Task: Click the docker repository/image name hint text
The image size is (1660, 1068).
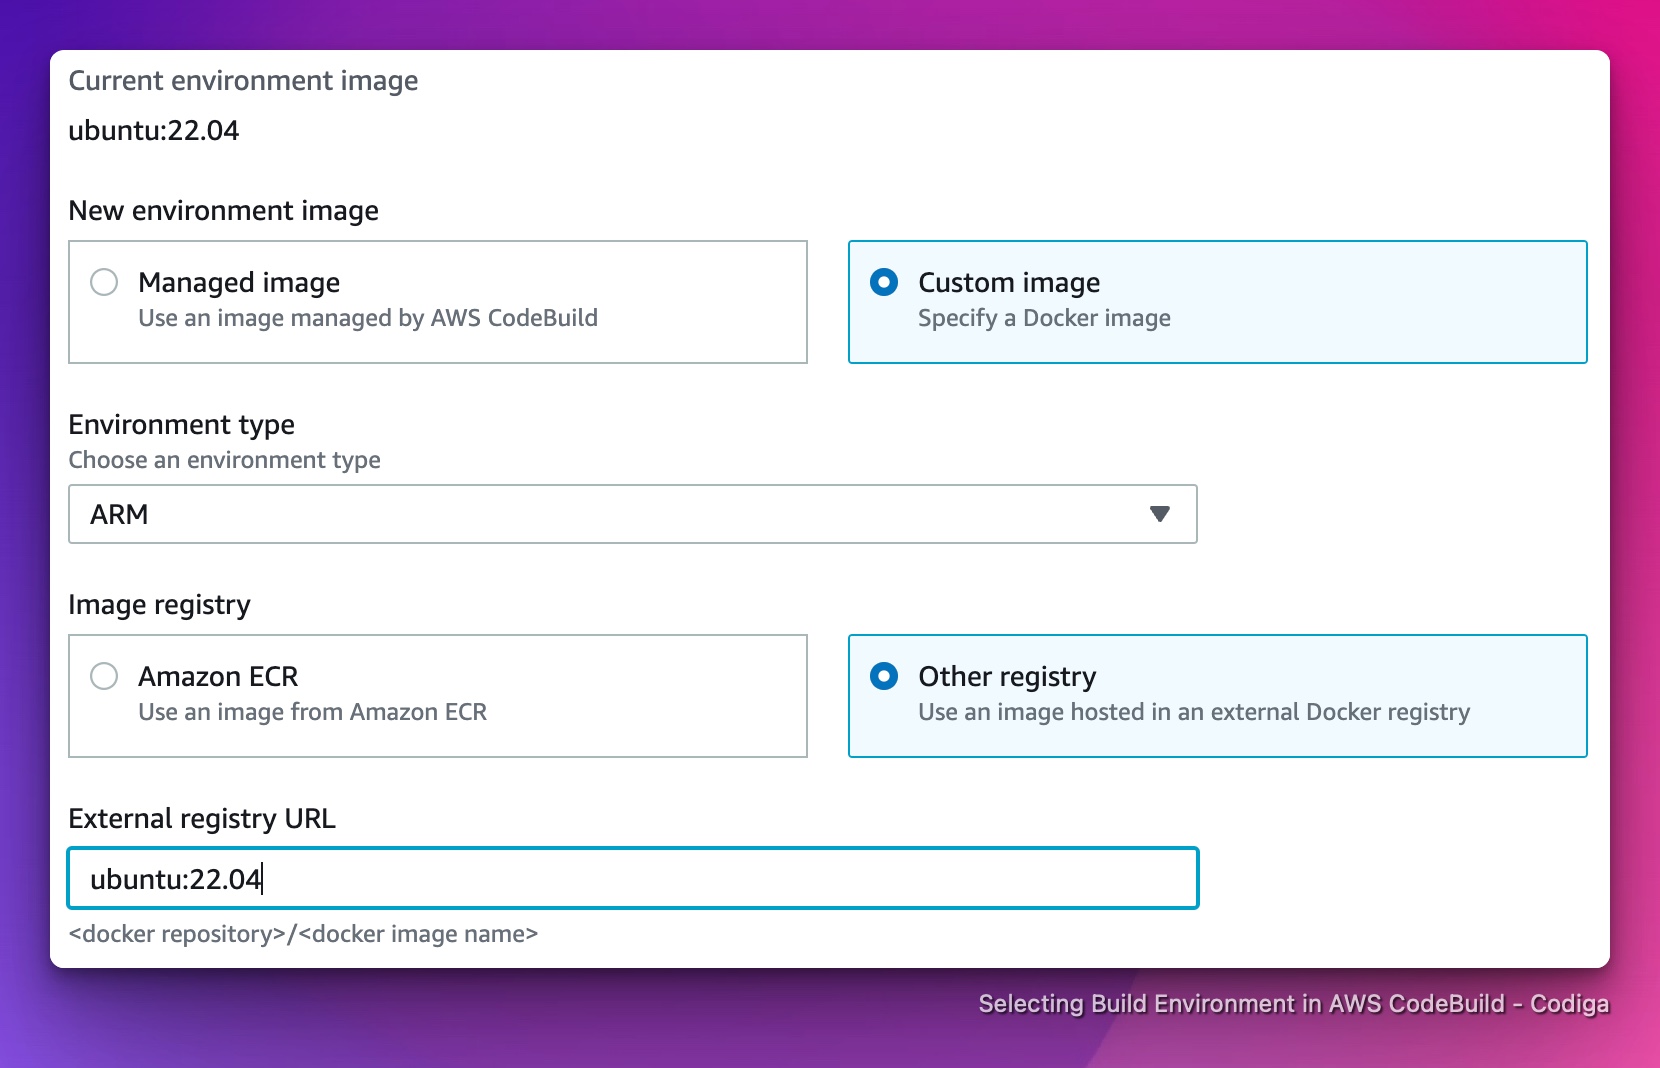Action: click(303, 934)
